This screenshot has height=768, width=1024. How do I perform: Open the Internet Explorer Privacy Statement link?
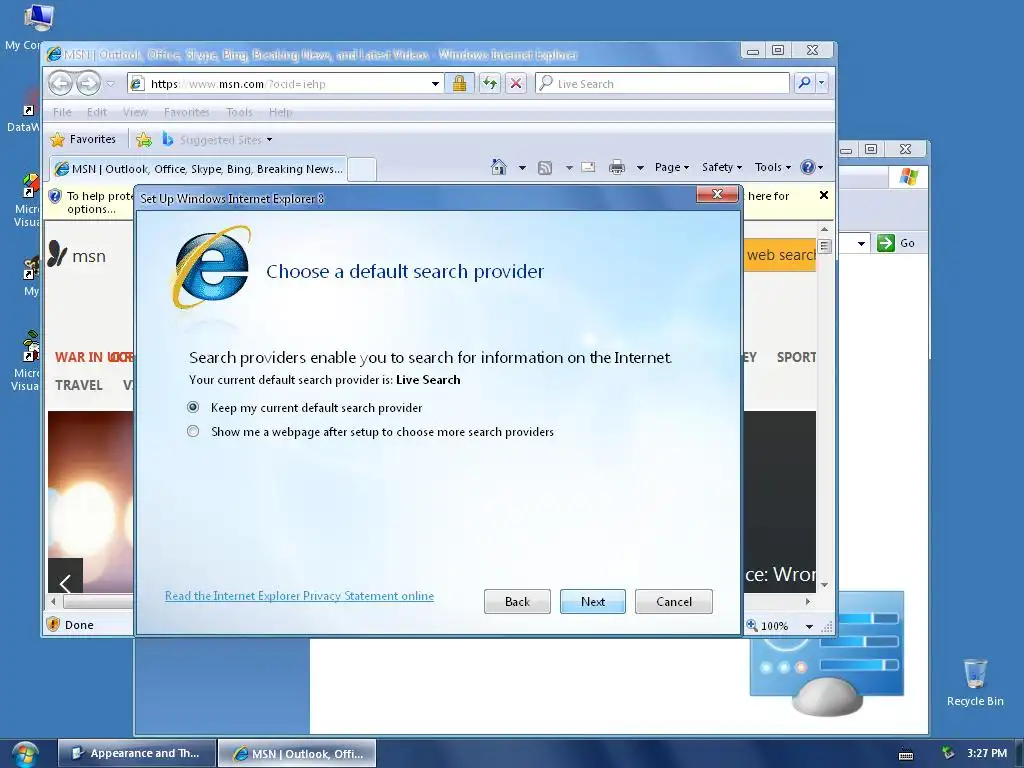pos(299,596)
